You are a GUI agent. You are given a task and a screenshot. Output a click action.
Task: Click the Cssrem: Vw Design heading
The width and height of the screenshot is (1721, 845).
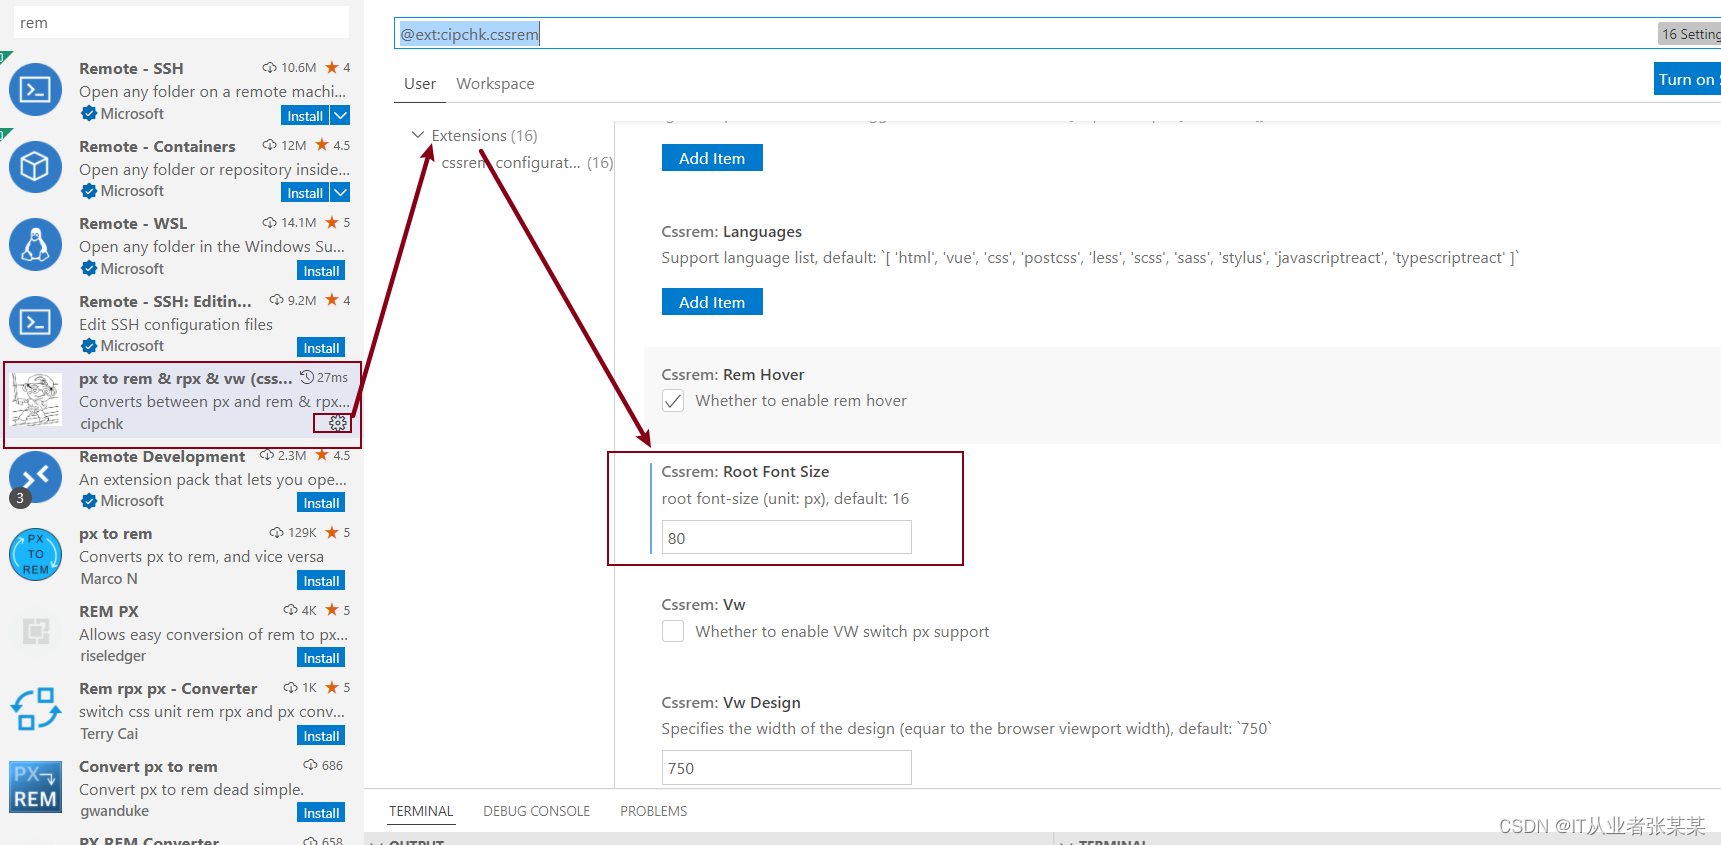(x=731, y=703)
